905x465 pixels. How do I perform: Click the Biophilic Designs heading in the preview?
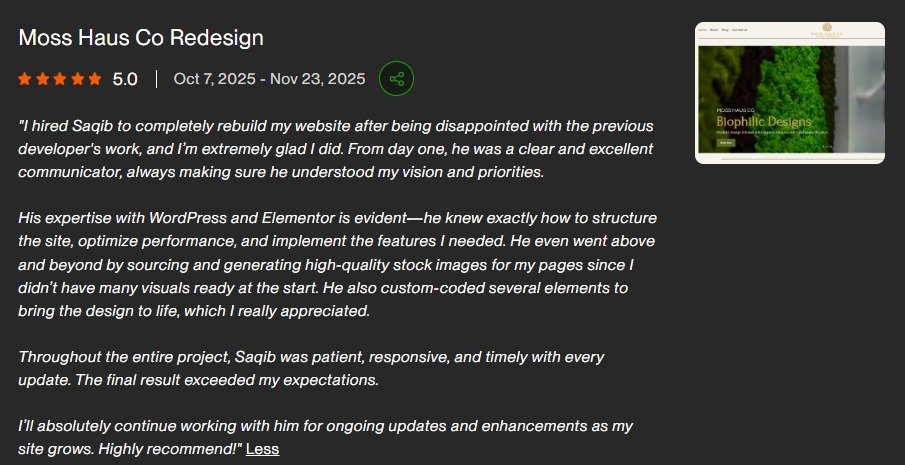point(764,121)
